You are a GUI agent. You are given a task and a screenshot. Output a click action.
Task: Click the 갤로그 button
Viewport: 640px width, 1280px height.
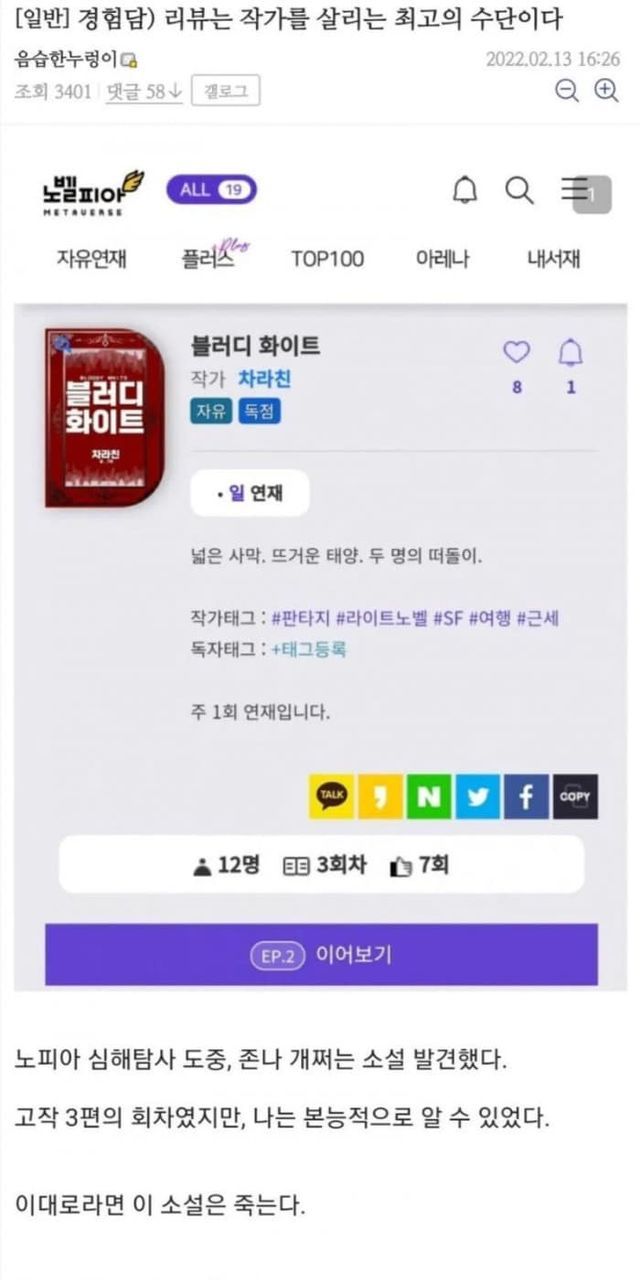pos(225,91)
